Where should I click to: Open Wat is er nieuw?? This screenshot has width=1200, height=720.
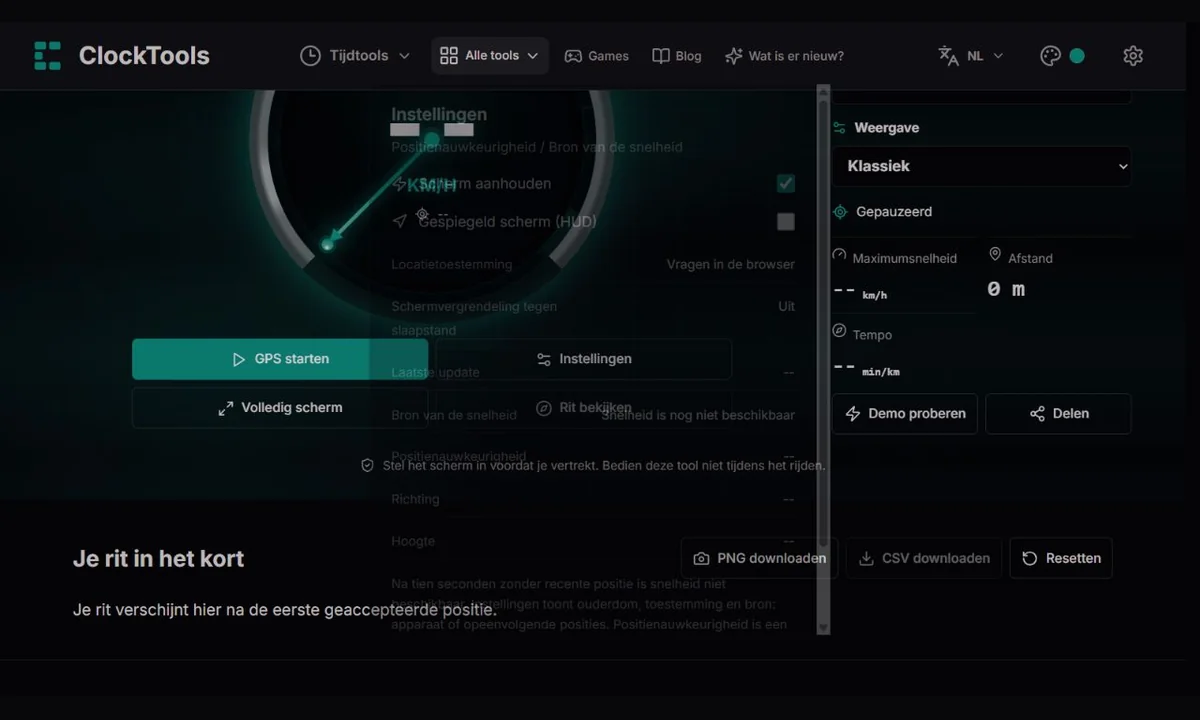click(x=784, y=56)
